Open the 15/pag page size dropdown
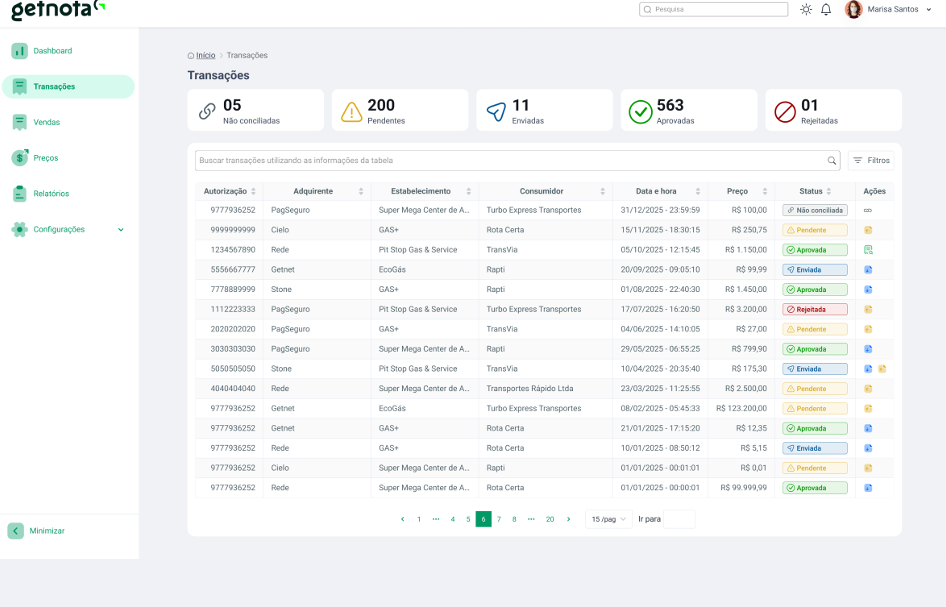 pos(608,519)
